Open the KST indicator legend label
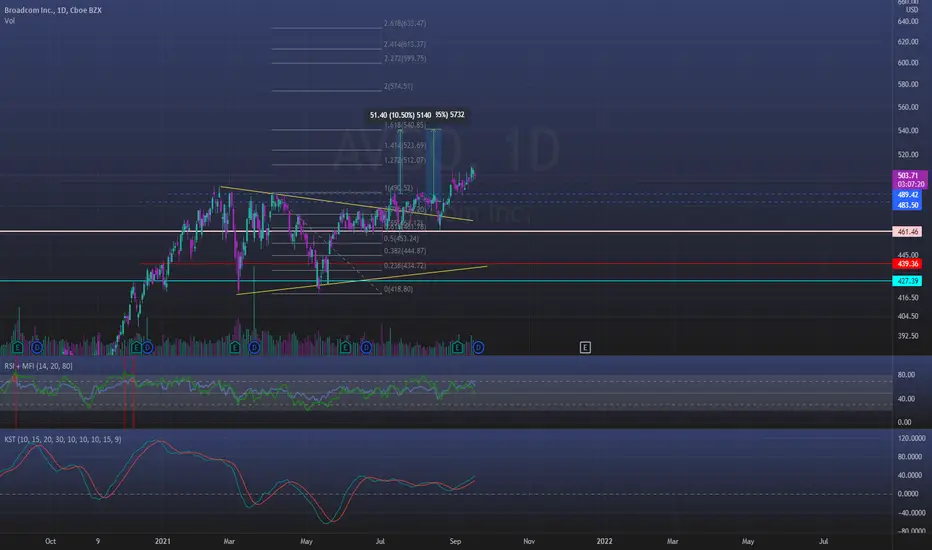This screenshot has height=550, width=932. pos(62,439)
